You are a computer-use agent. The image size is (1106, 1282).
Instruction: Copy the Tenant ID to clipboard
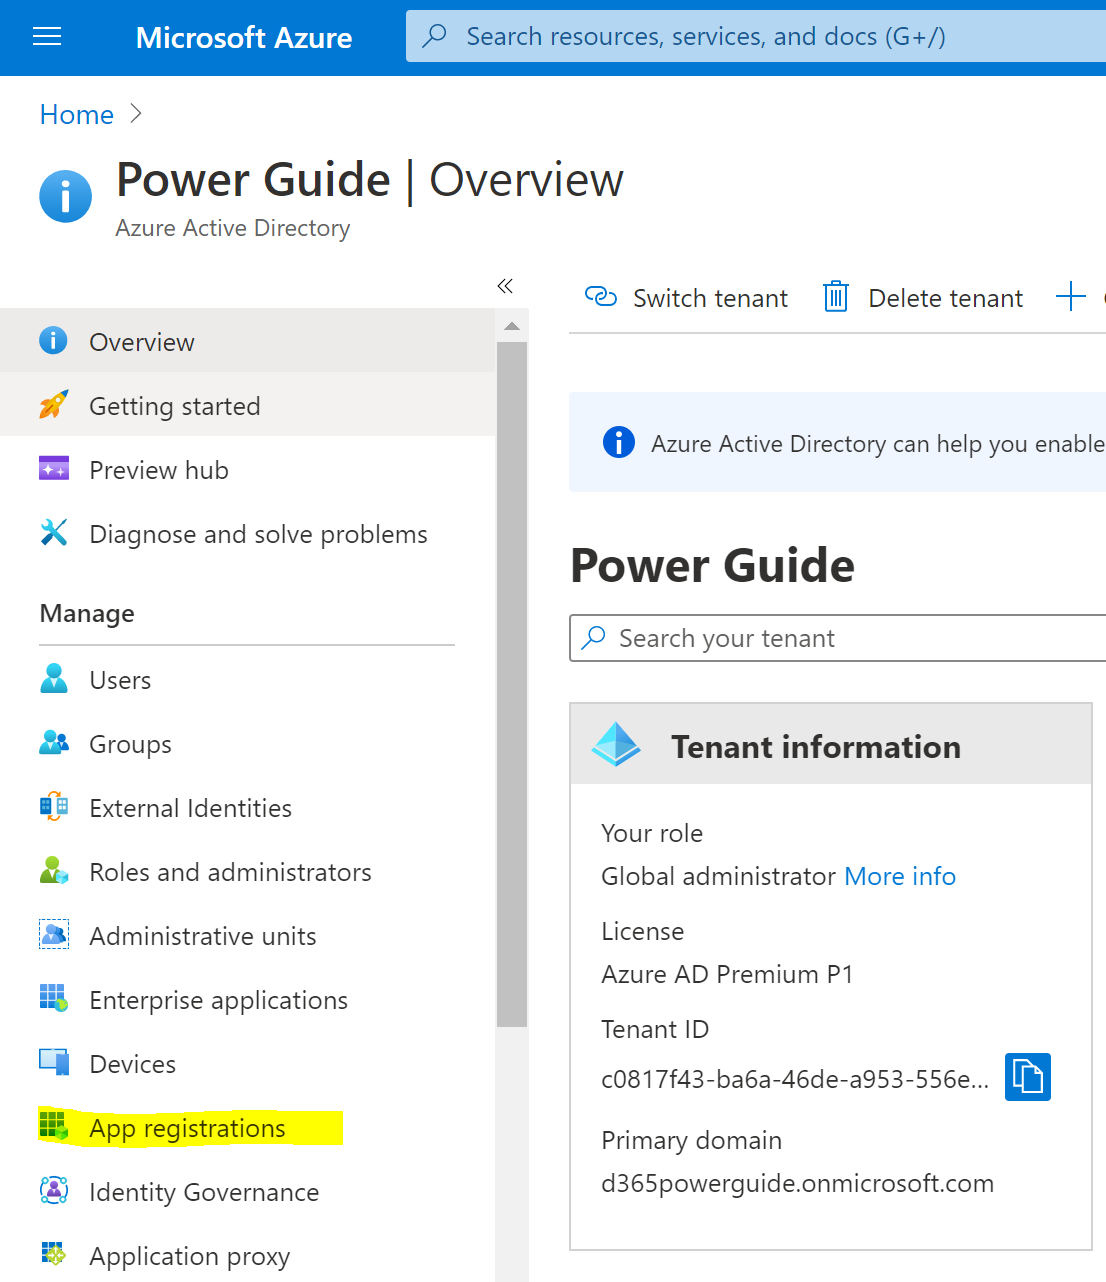coord(1028,1077)
